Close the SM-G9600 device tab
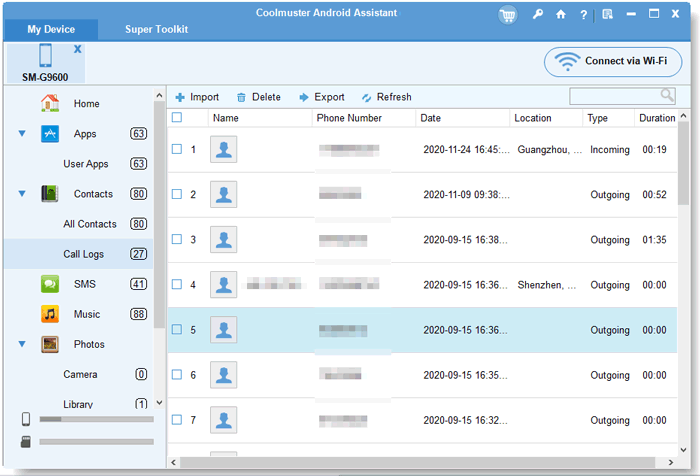 pyautogui.click(x=78, y=49)
